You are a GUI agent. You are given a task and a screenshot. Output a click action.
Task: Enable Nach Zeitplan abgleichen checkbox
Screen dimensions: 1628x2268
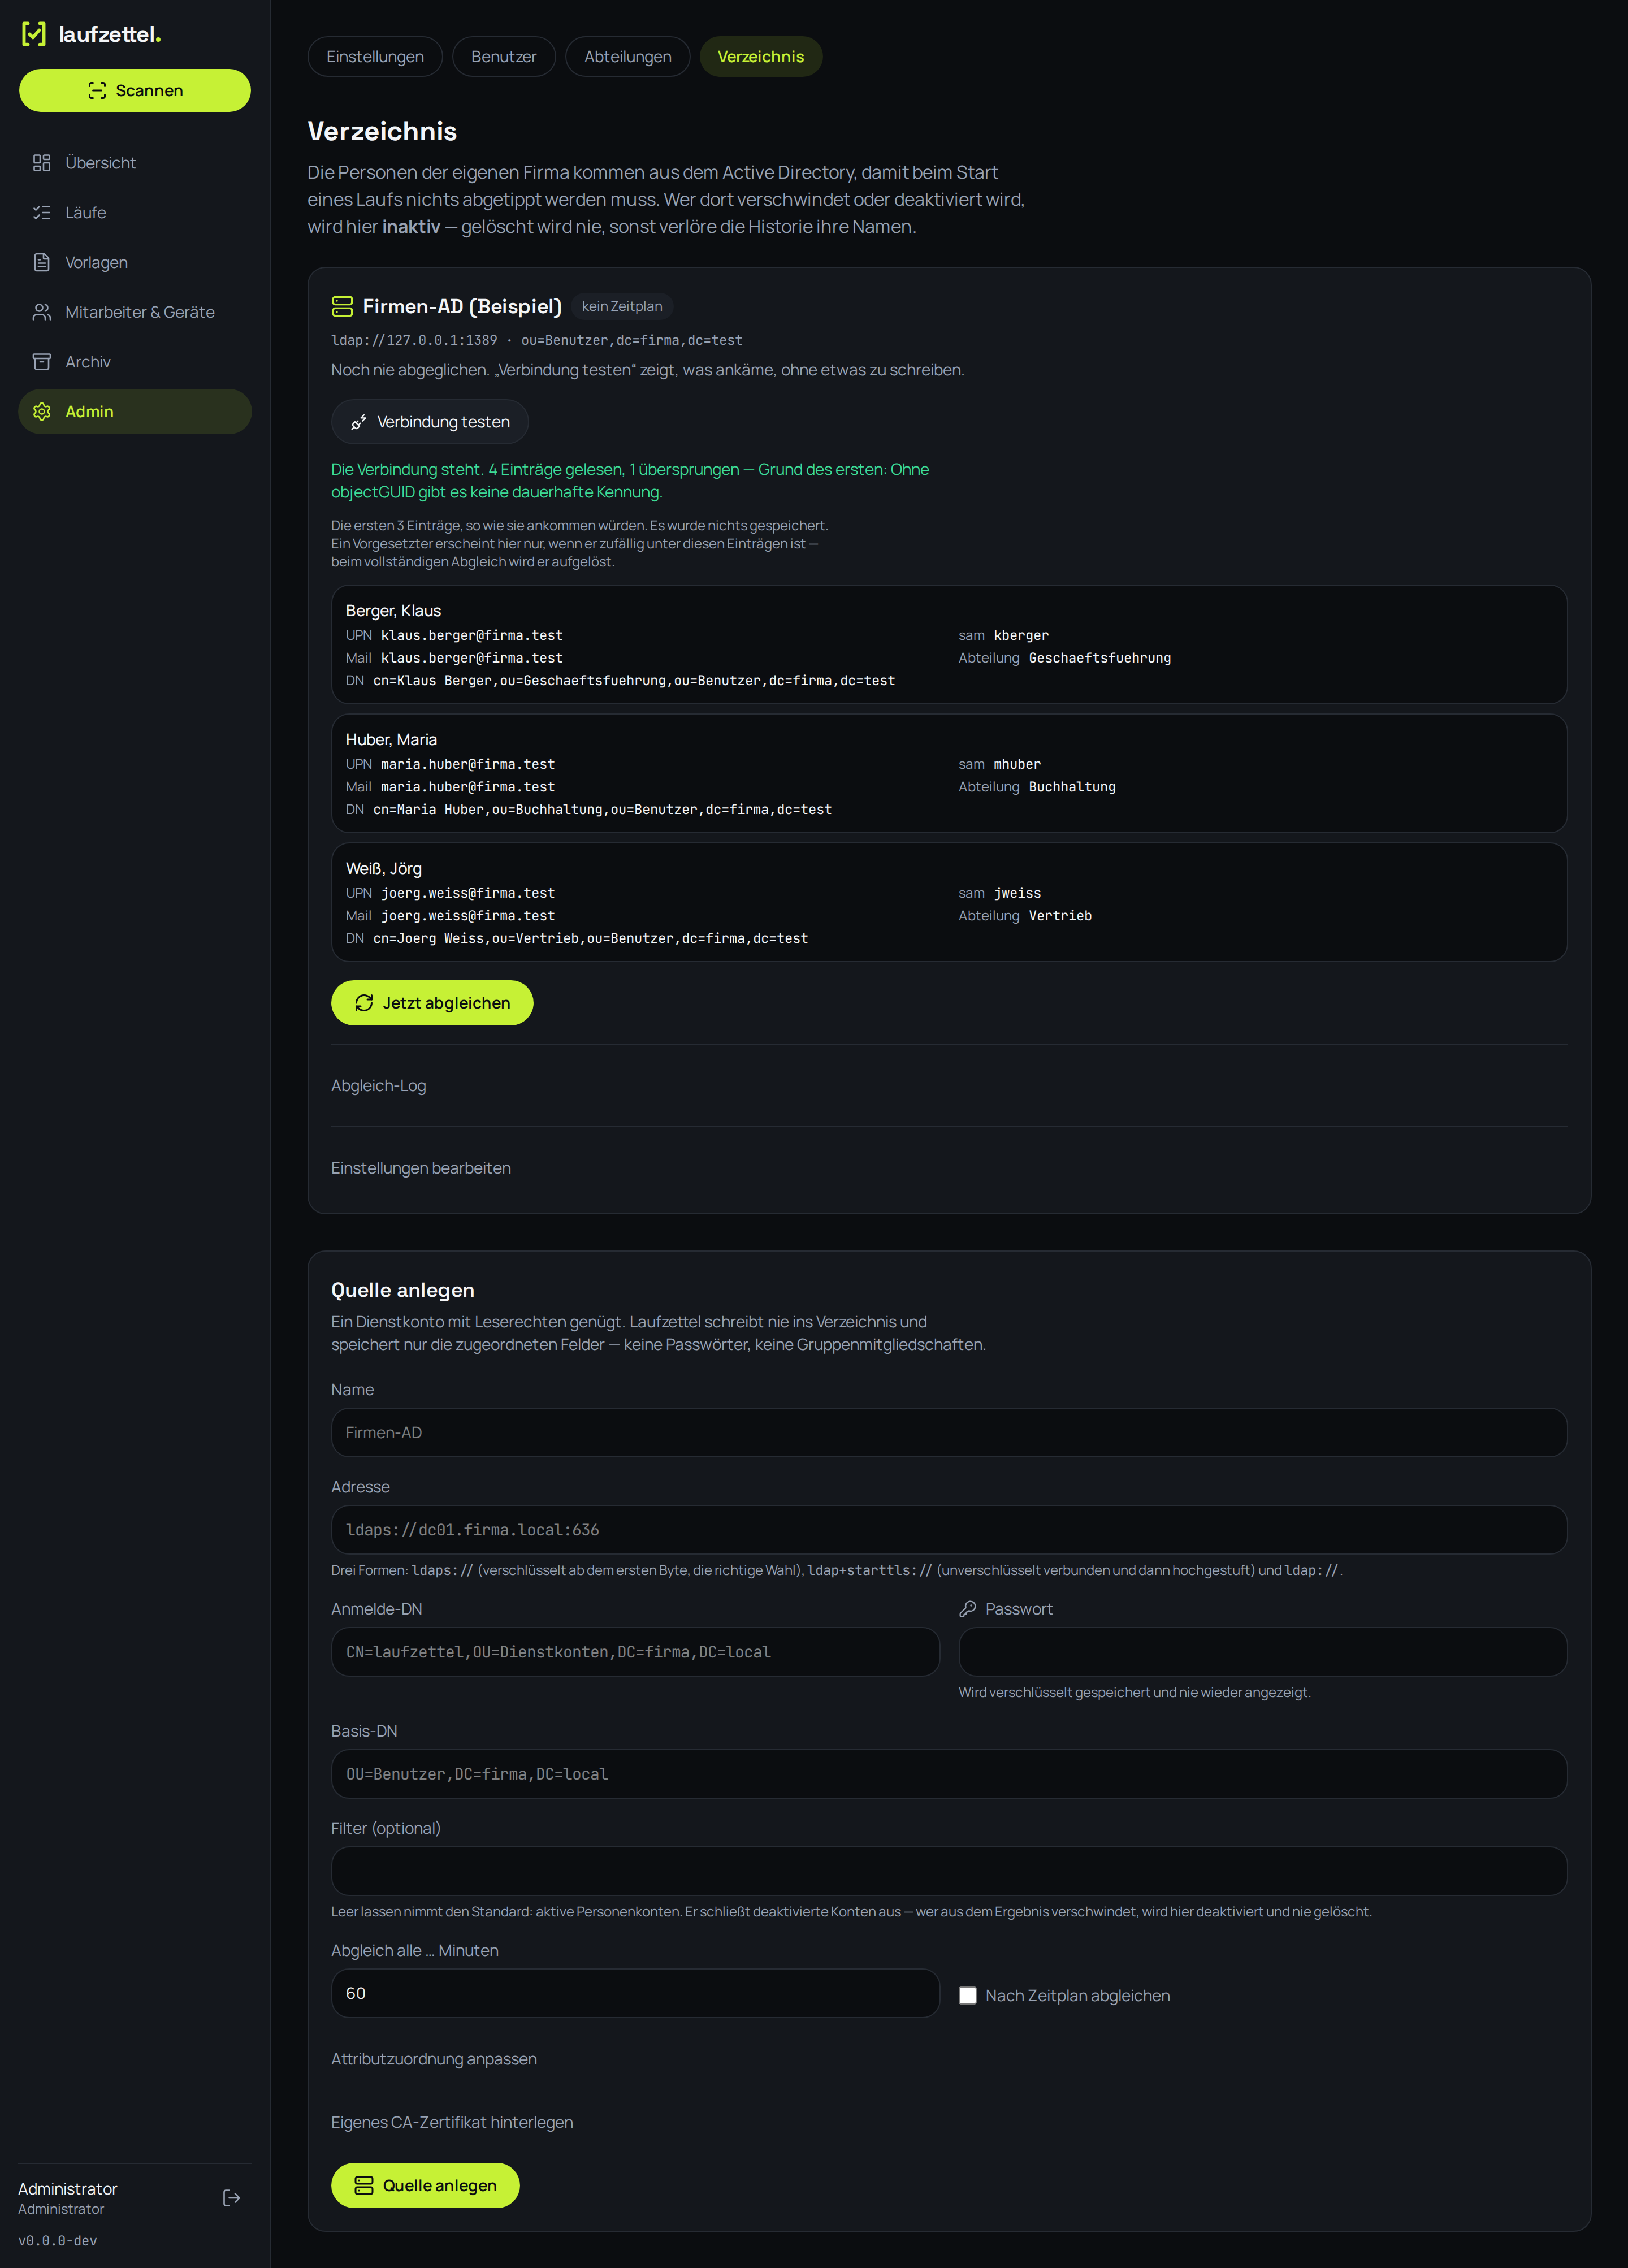point(967,1995)
